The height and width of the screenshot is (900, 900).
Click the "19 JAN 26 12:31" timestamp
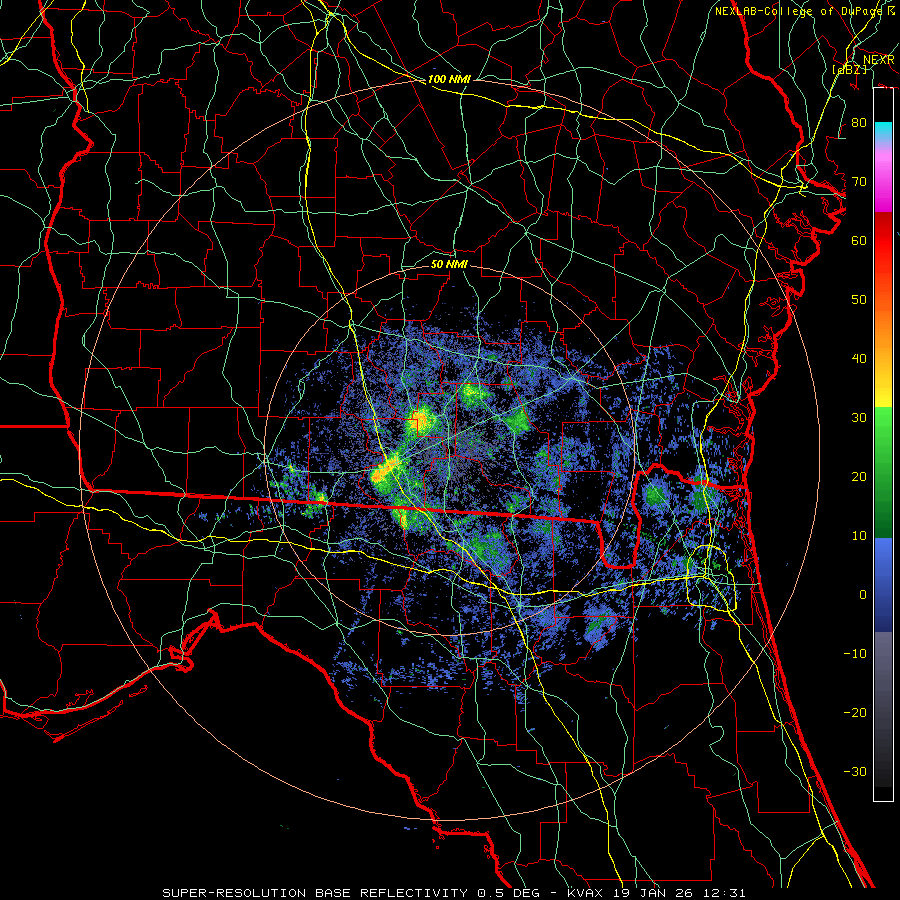(x=678, y=893)
